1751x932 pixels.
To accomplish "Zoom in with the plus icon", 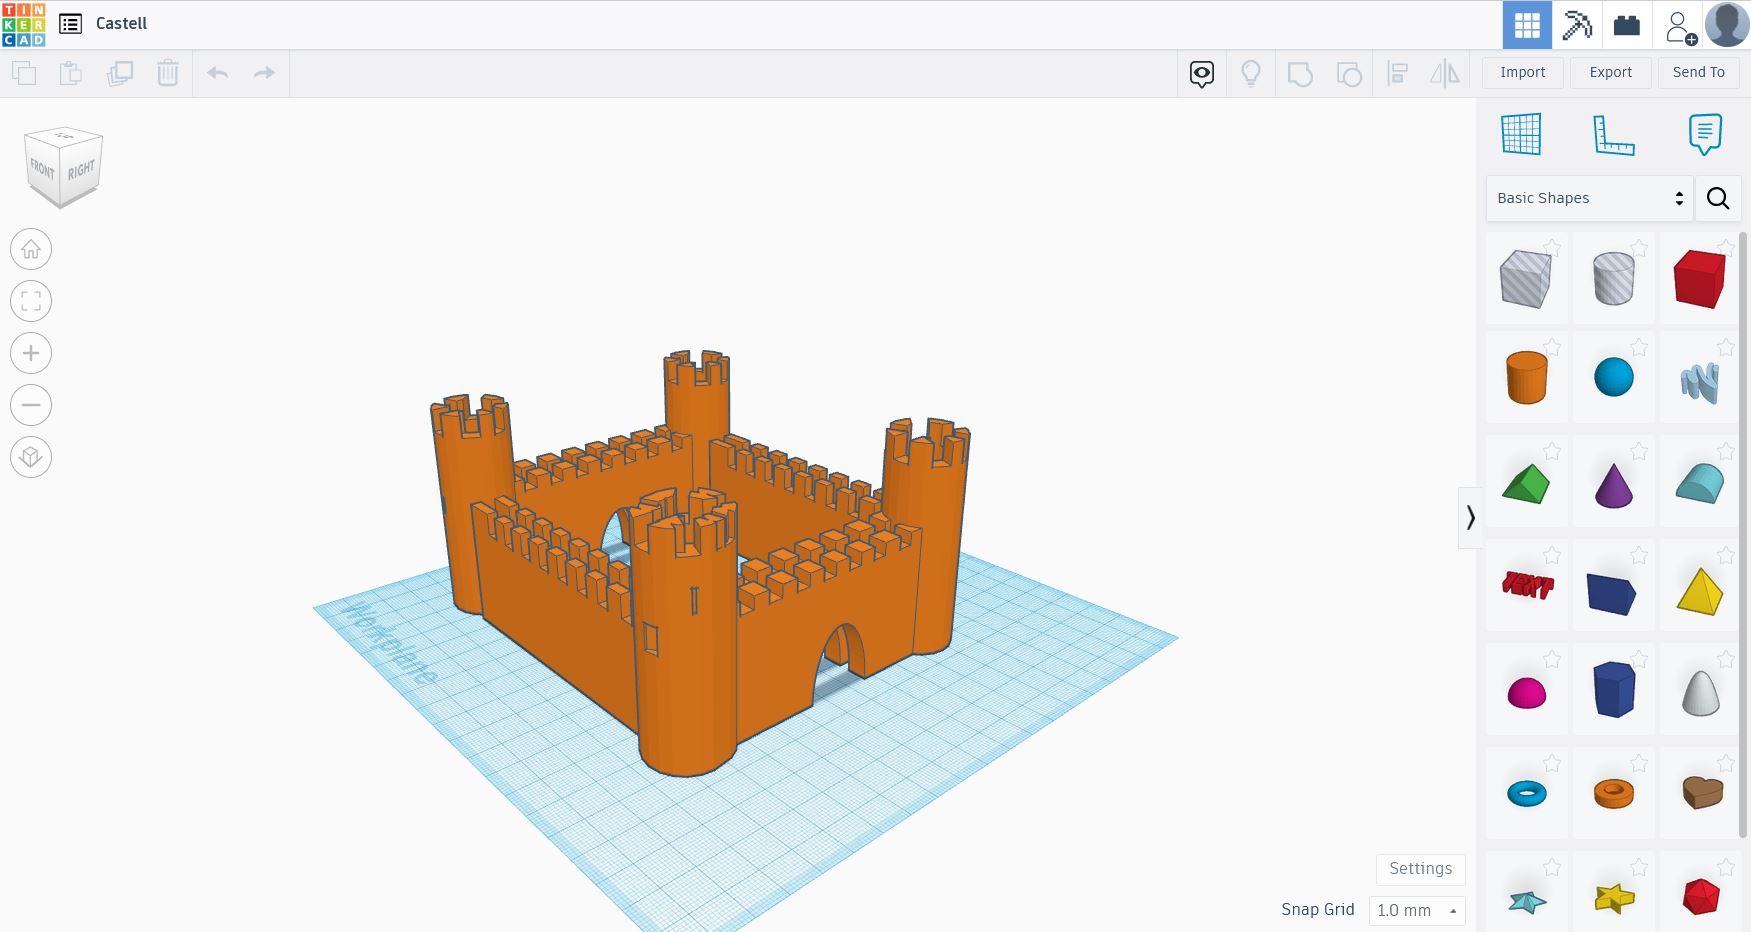I will tap(31, 353).
